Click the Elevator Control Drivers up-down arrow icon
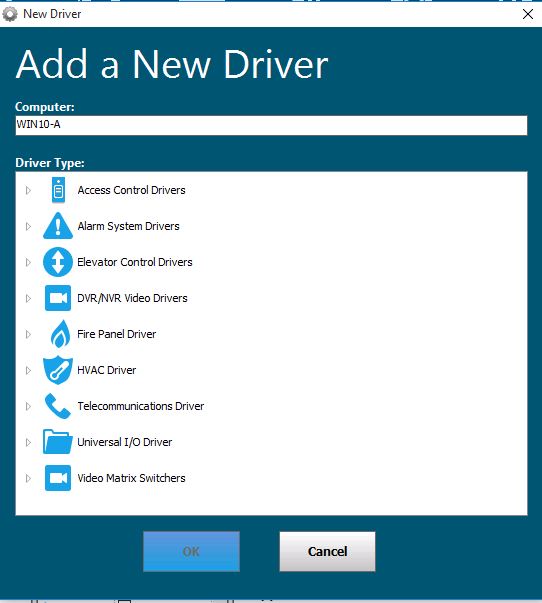Screen dimensions: 542x603 (x=58, y=262)
